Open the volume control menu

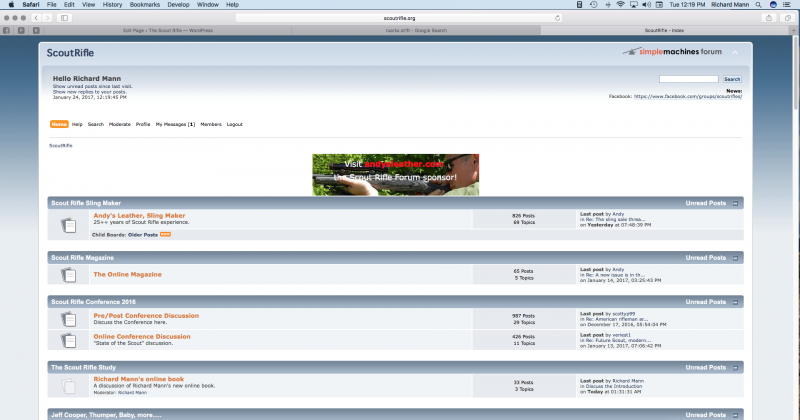(646, 5)
